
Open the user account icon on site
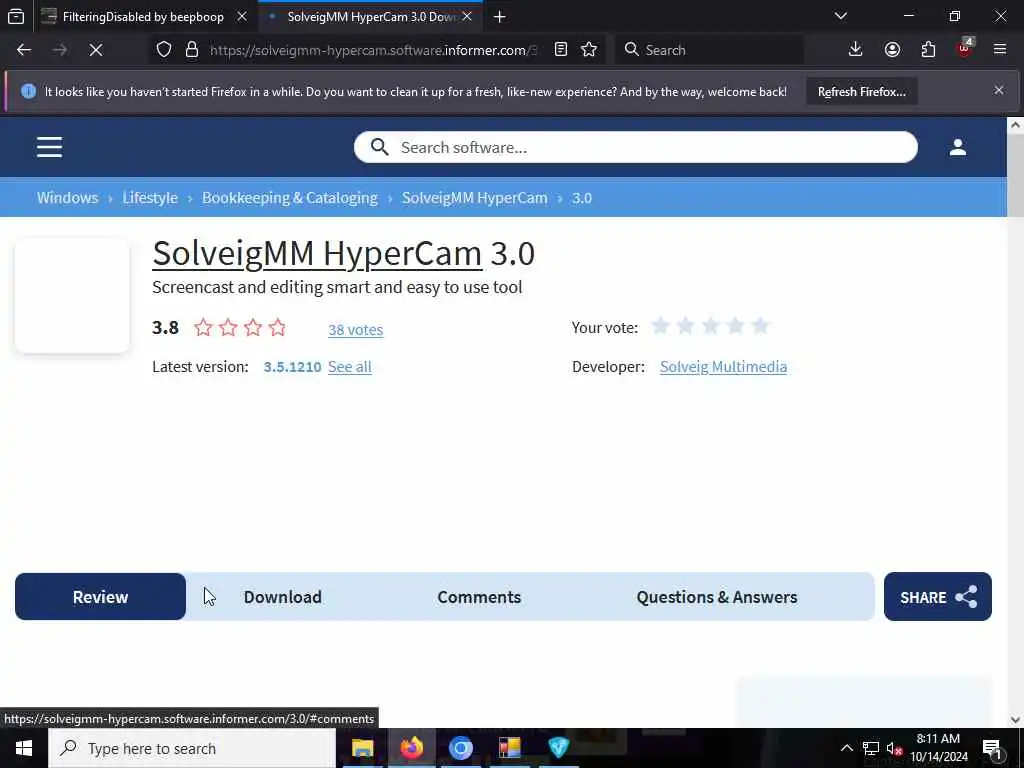pyautogui.click(x=957, y=148)
